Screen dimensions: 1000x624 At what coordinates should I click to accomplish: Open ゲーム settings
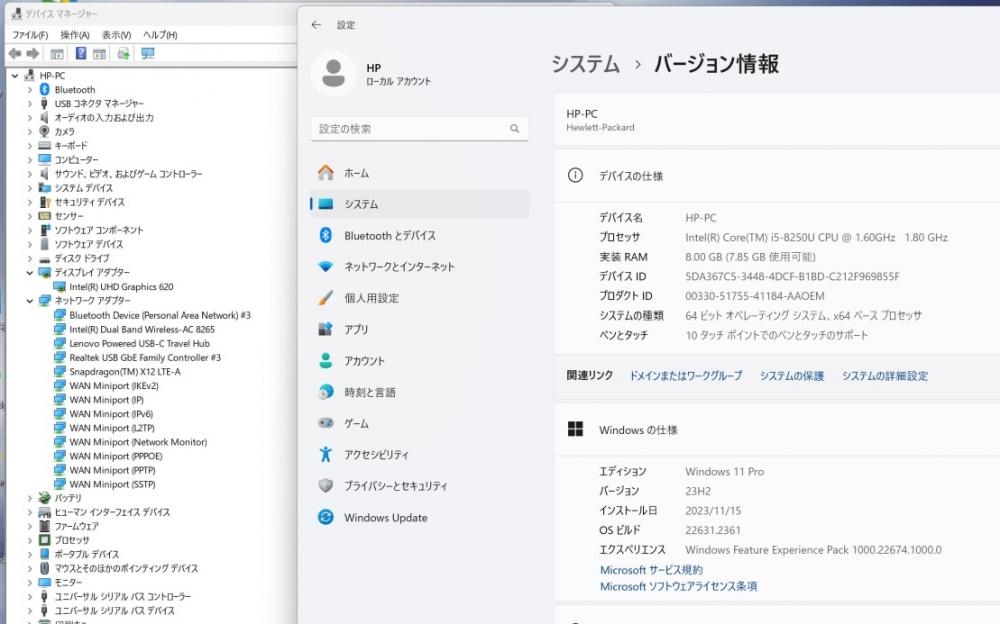point(420,423)
